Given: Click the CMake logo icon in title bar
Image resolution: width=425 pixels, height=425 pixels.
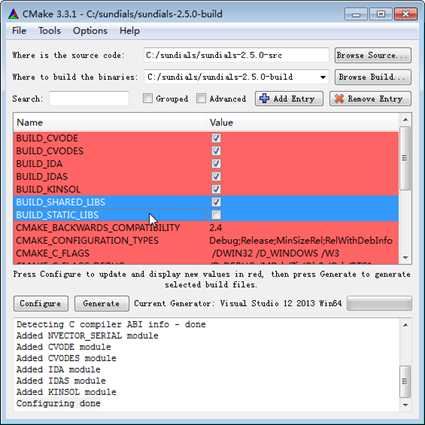Looking at the screenshot, I should click(x=13, y=14).
